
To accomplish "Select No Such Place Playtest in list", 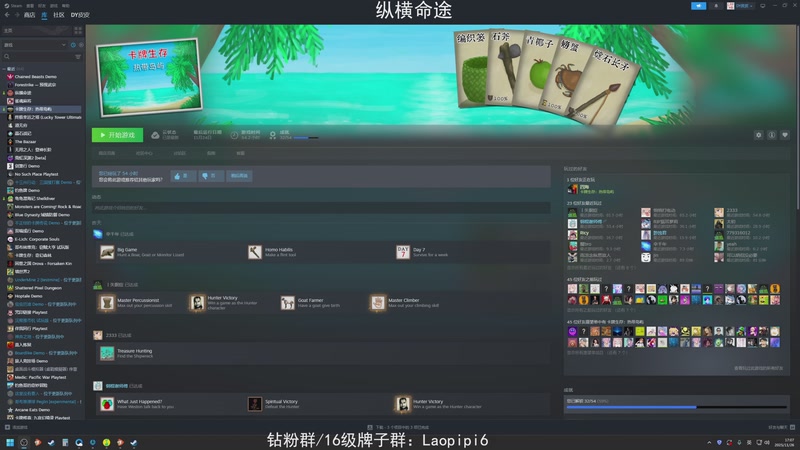I will pyautogui.click(x=36, y=174).
